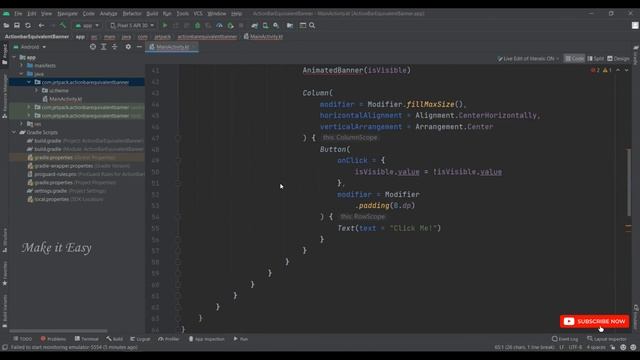Switch editor to Split view mode
Viewport: 640px width, 360px height.
pyautogui.click(x=596, y=58)
